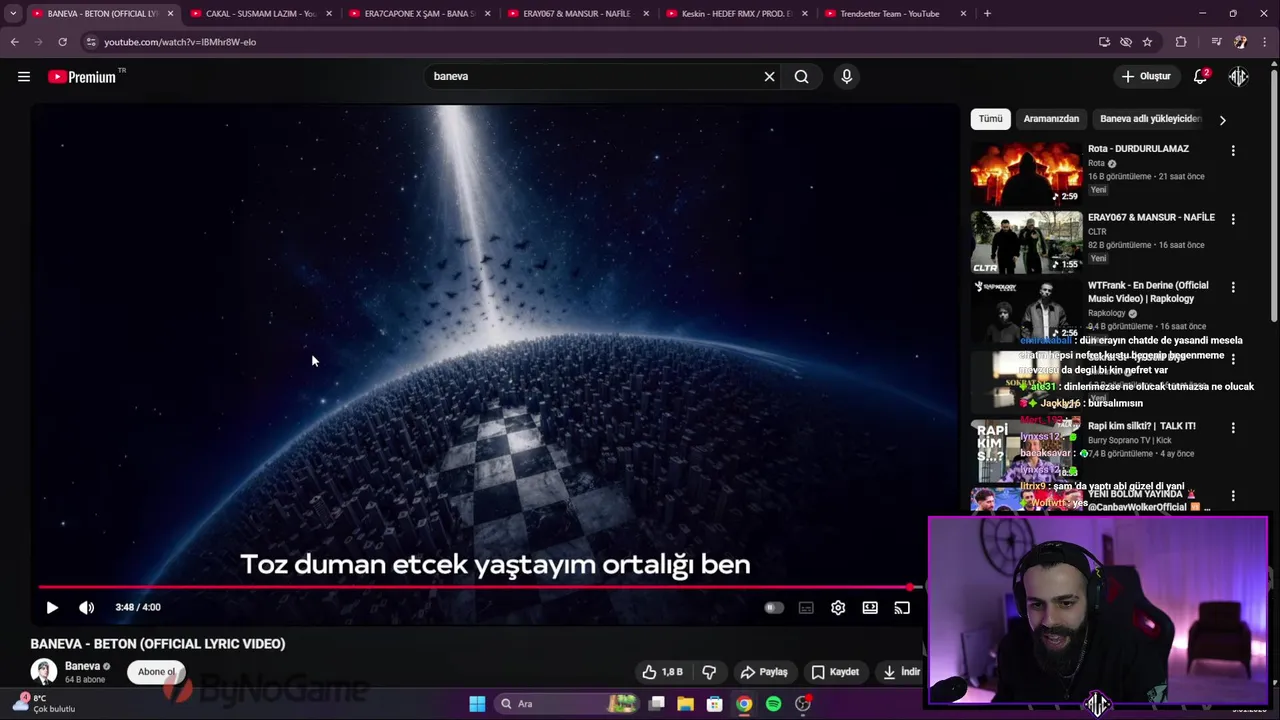Viewport: 1280px width, 720px height.
Task: Show more filter chips with the arrow
Action: pos(1222,120)
